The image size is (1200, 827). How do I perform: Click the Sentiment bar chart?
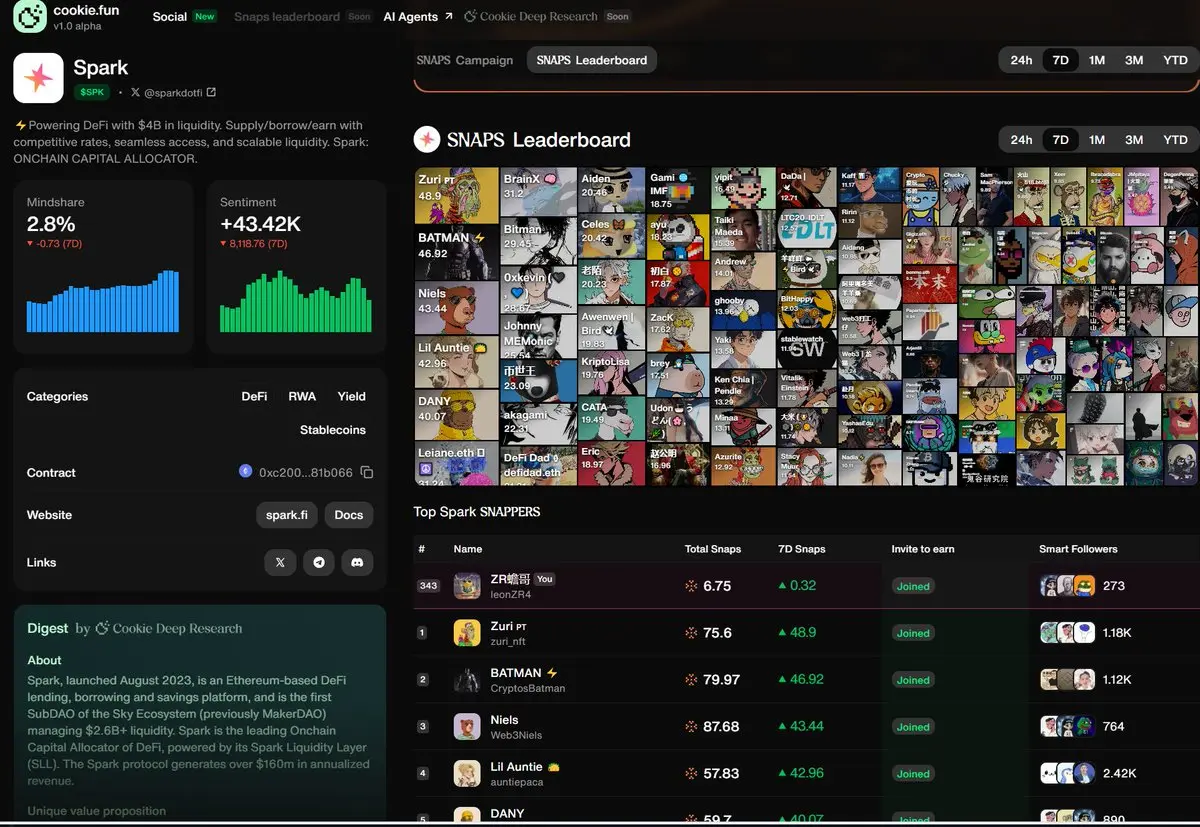point(296,301)
